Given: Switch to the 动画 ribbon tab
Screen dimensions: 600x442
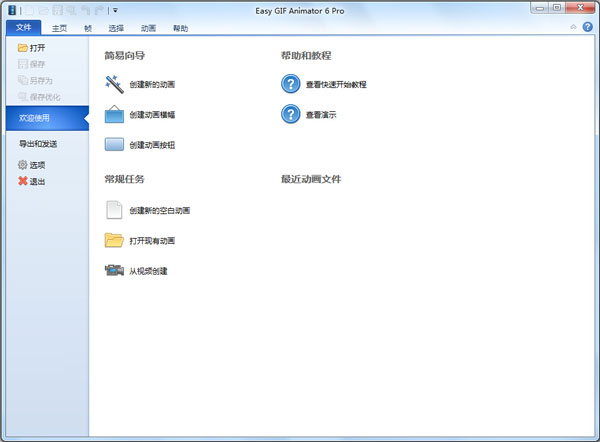Looking at the screenshot, I should tap(148, 28).
